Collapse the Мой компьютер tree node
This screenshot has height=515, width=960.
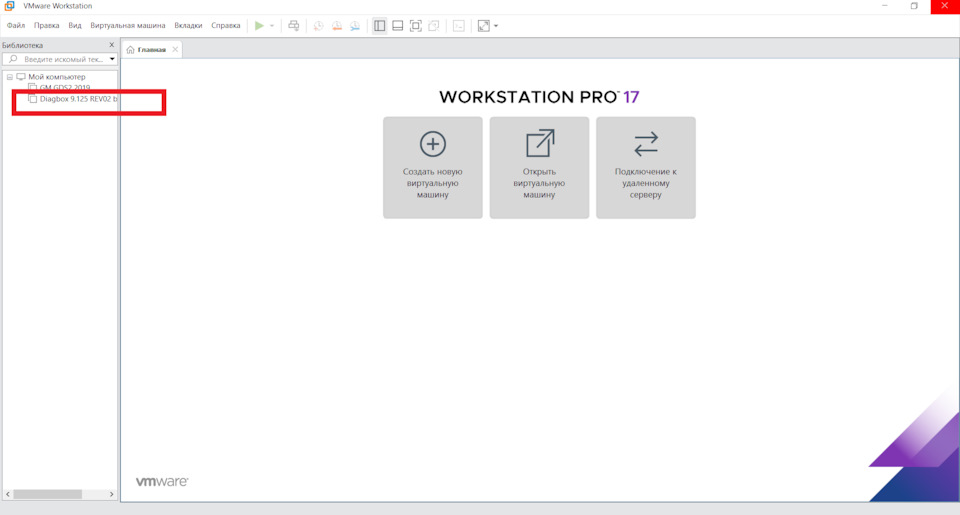(x=10, y=77)
